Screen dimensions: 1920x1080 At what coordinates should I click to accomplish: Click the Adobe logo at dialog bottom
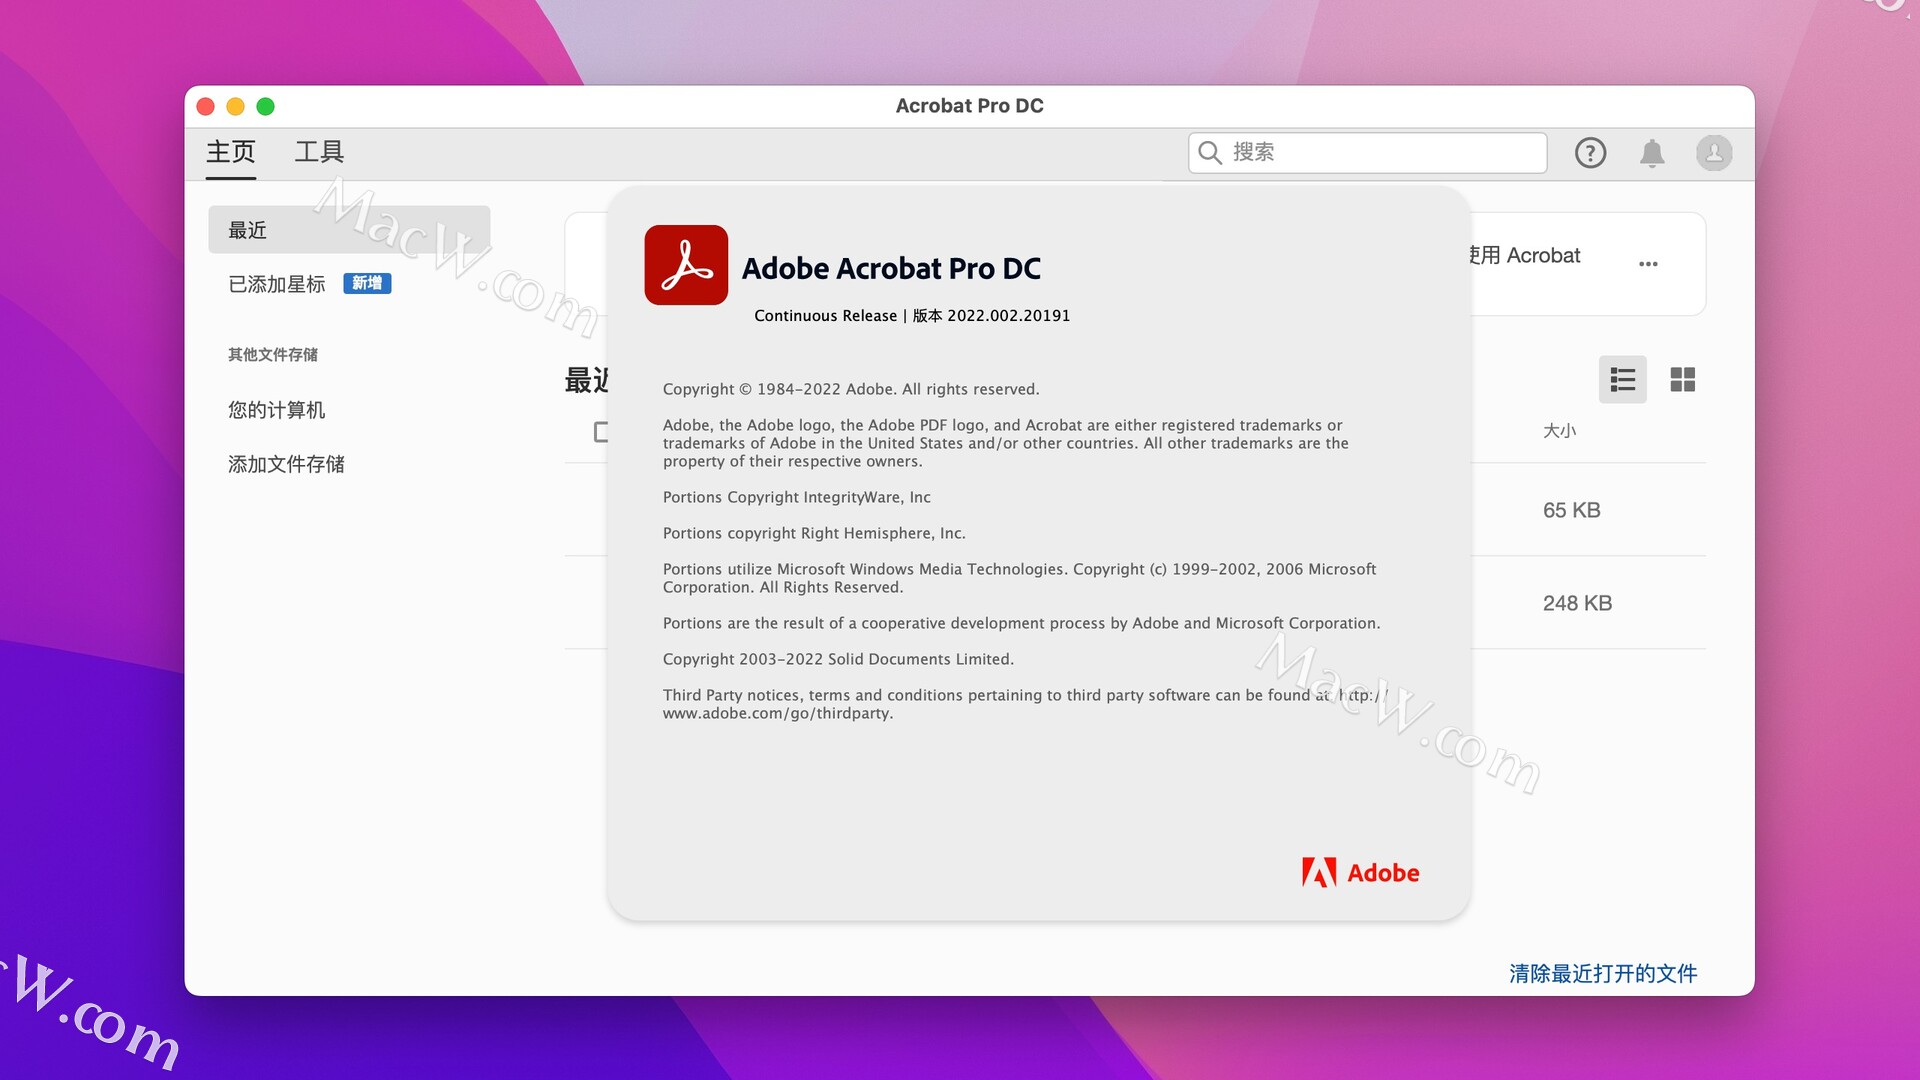point(1360,872)
